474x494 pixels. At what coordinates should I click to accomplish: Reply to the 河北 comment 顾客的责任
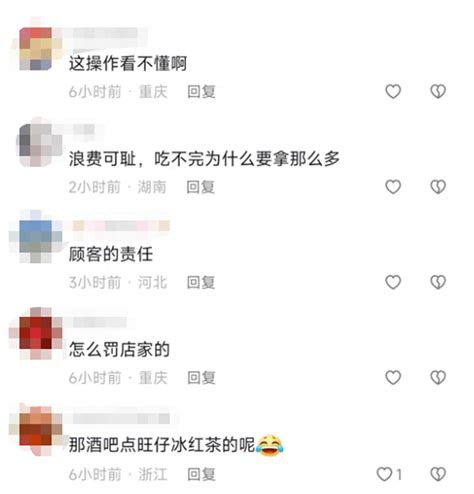click(x=201, y=283)
